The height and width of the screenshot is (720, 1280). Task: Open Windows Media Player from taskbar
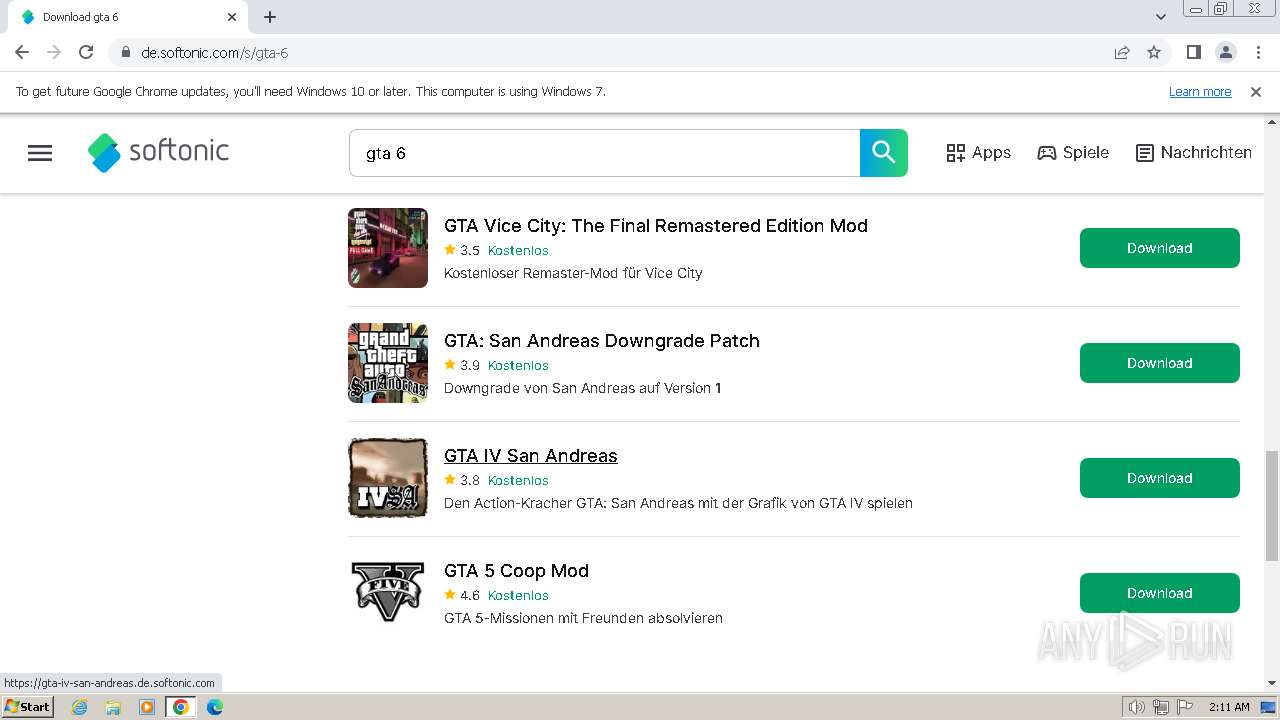pos(147,707)
